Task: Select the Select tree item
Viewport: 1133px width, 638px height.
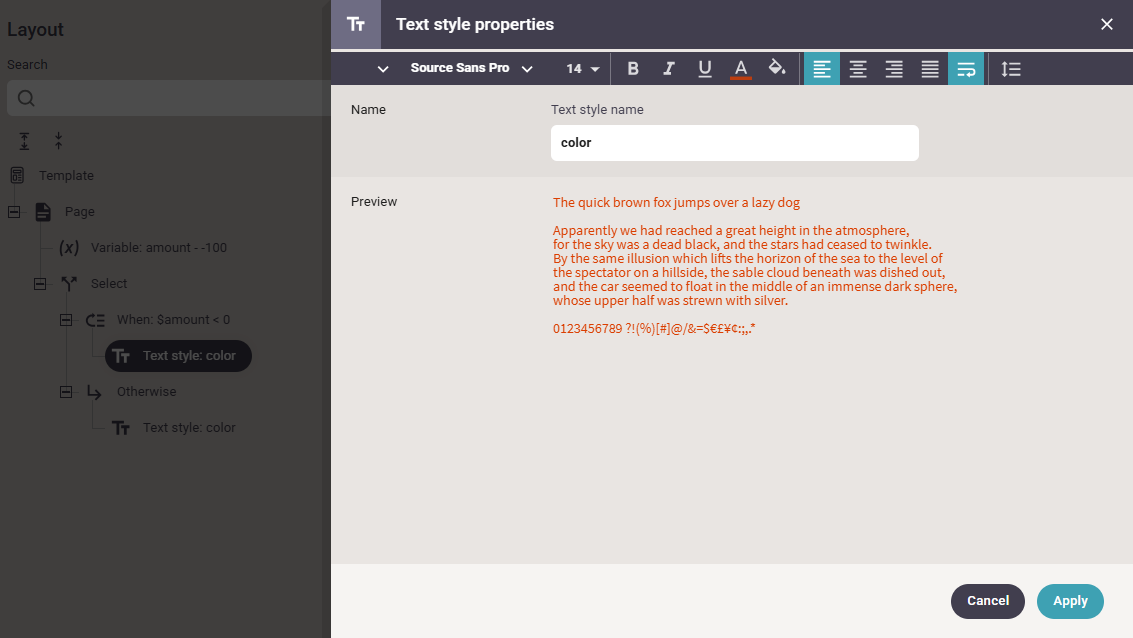Action: click(109, 284)
